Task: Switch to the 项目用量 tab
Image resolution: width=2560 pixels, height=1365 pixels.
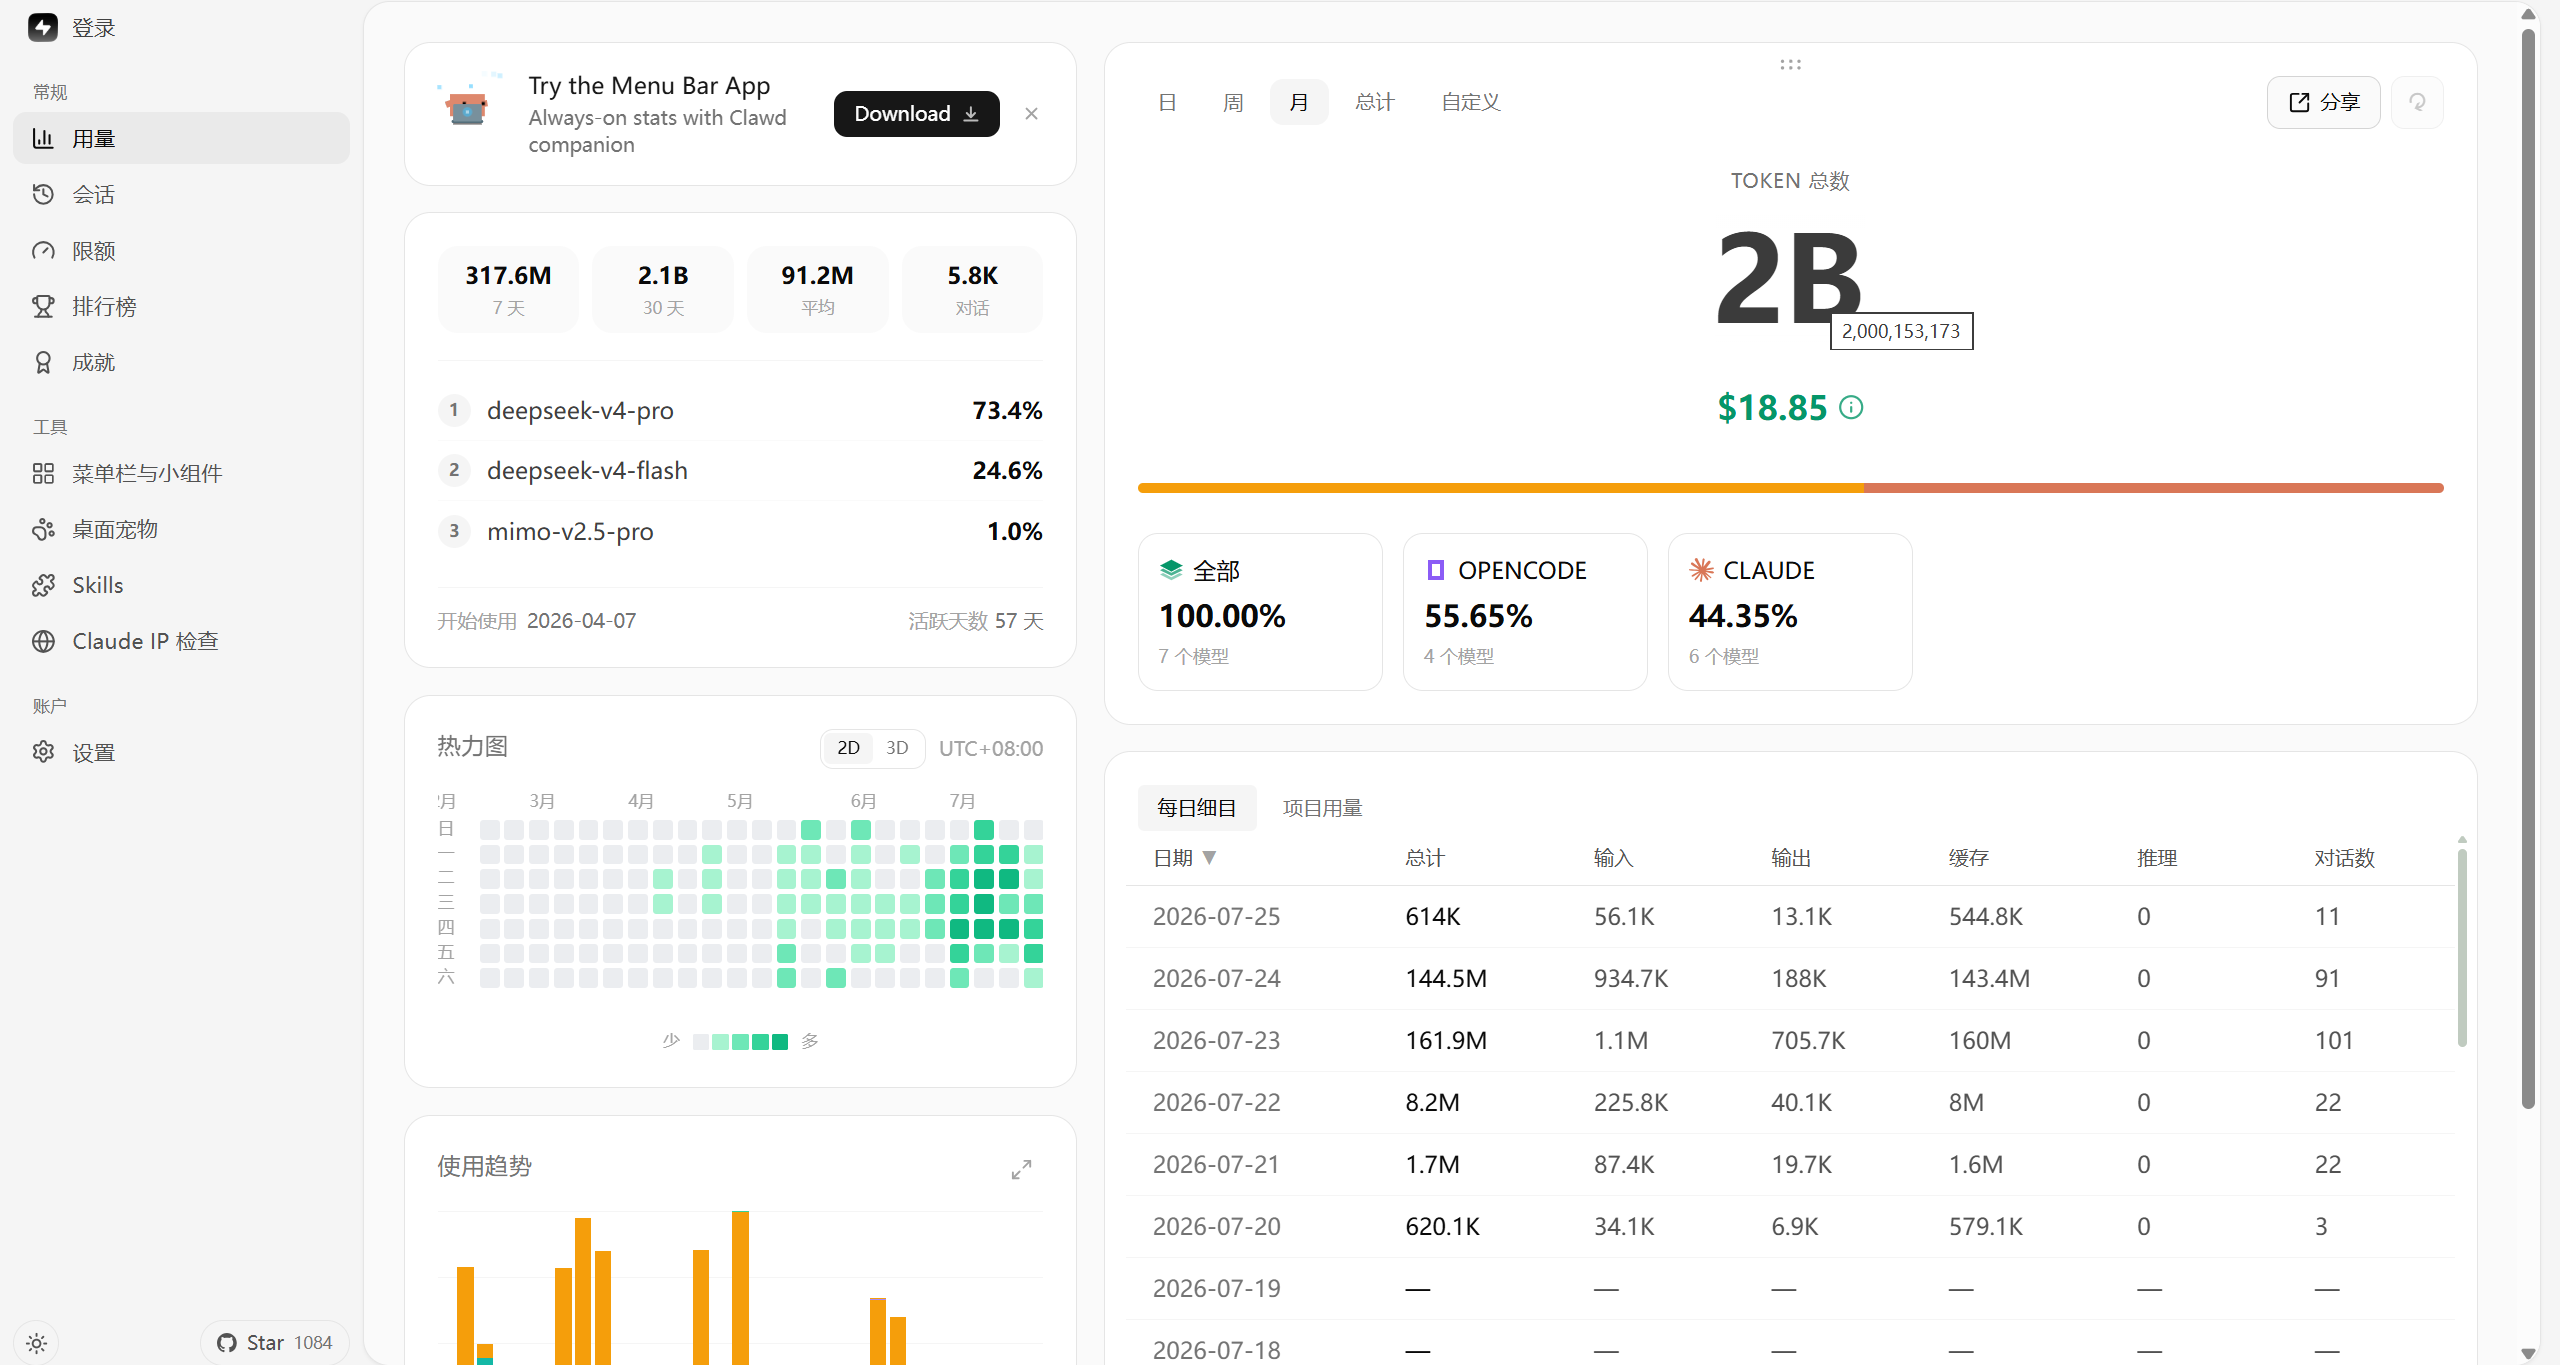Action: coord(1322,808)
